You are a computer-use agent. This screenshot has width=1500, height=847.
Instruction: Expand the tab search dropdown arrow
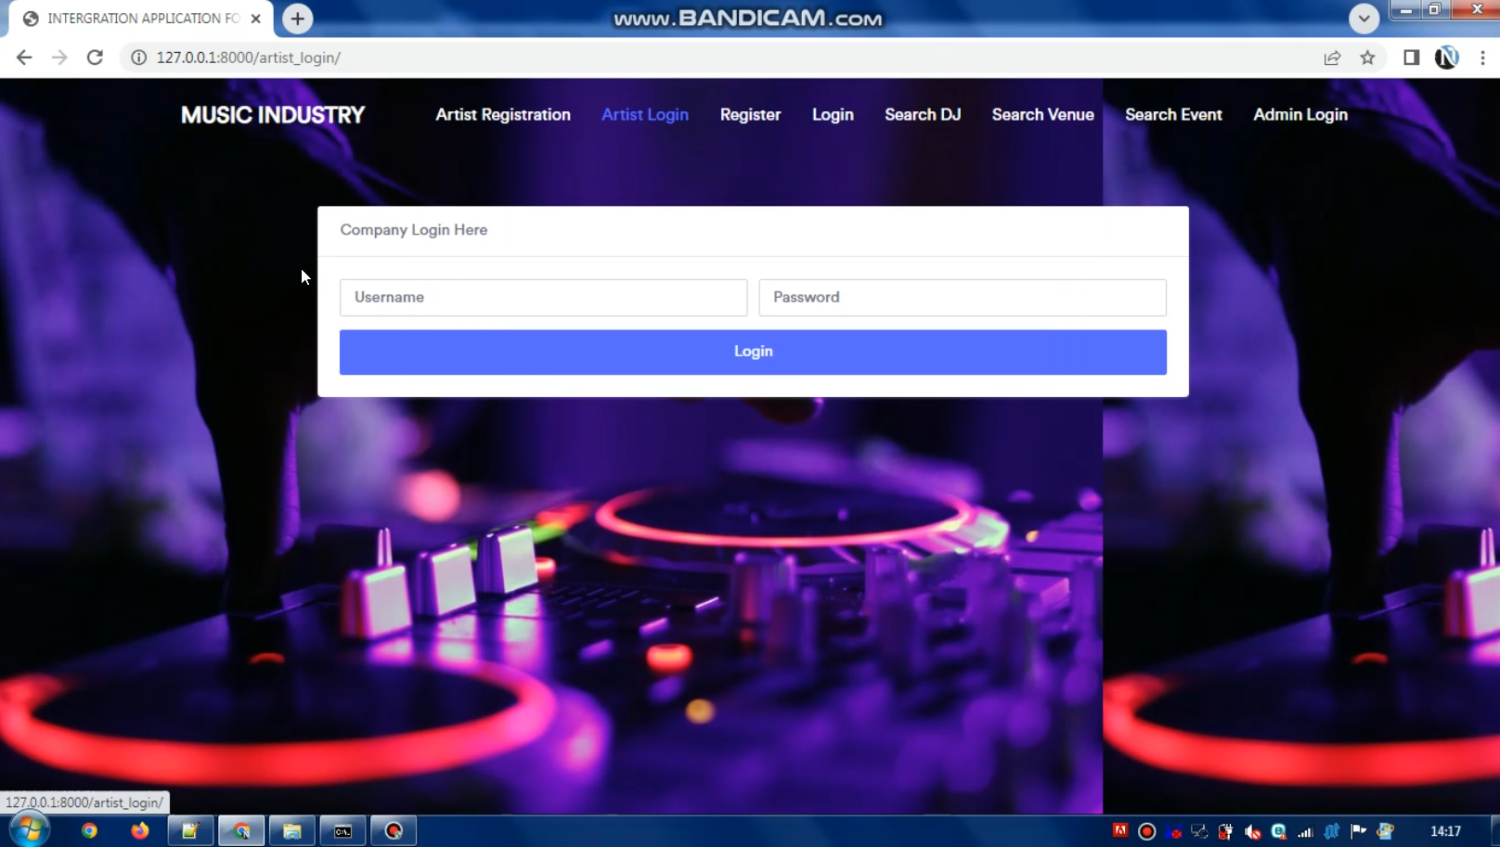point(1363,18)
